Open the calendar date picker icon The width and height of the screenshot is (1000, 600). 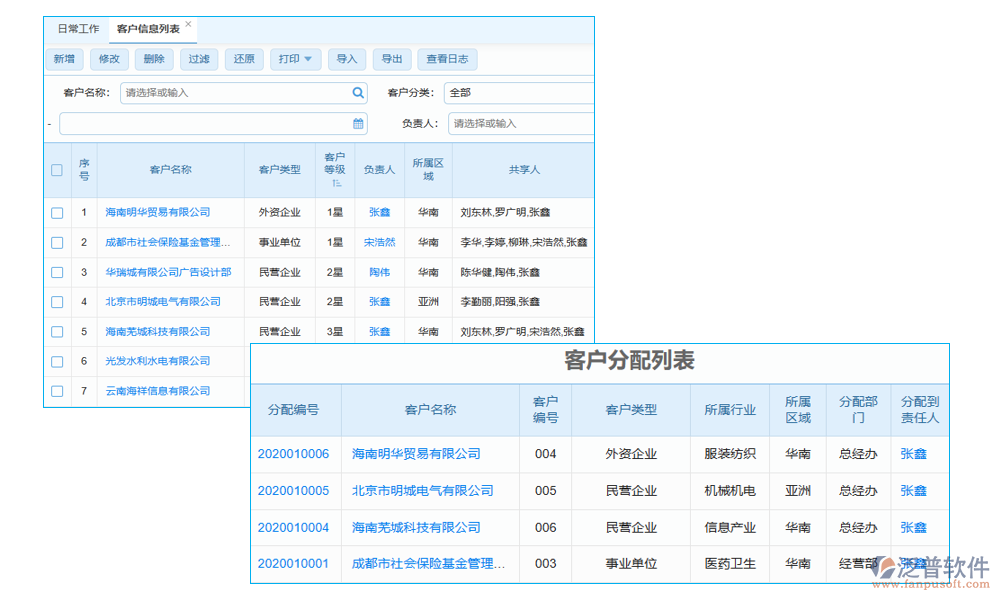357,123
